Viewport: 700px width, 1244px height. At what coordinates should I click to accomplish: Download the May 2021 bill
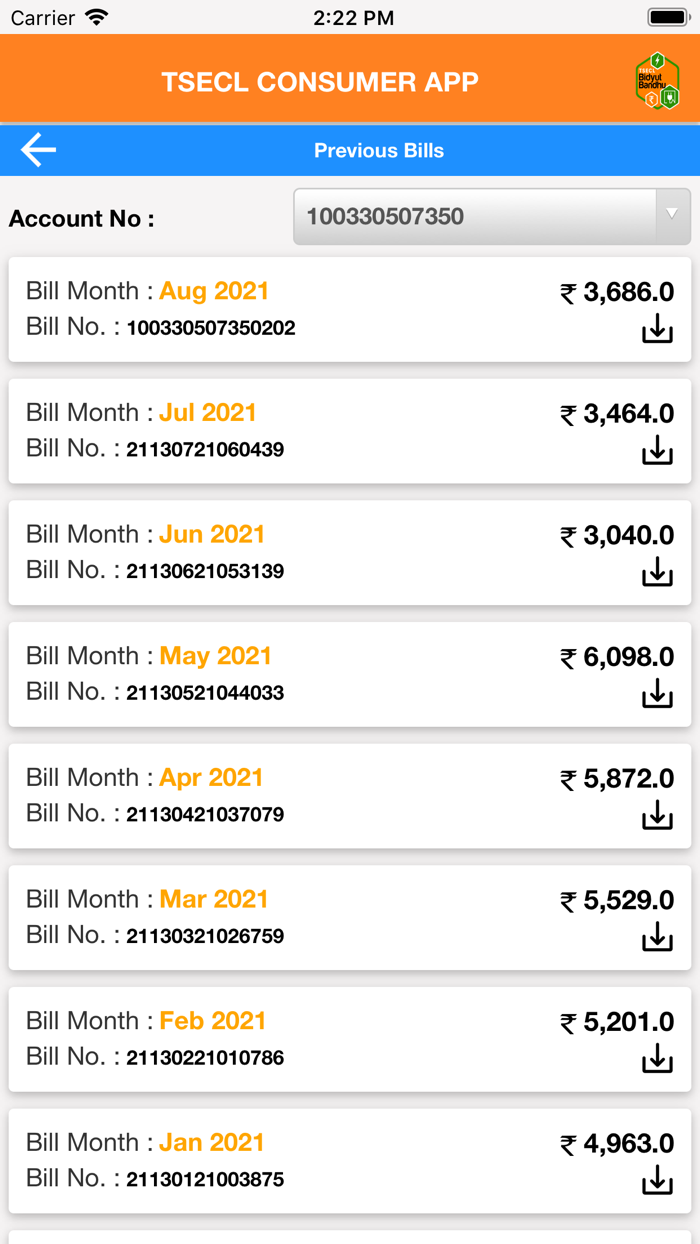[657, 694]
